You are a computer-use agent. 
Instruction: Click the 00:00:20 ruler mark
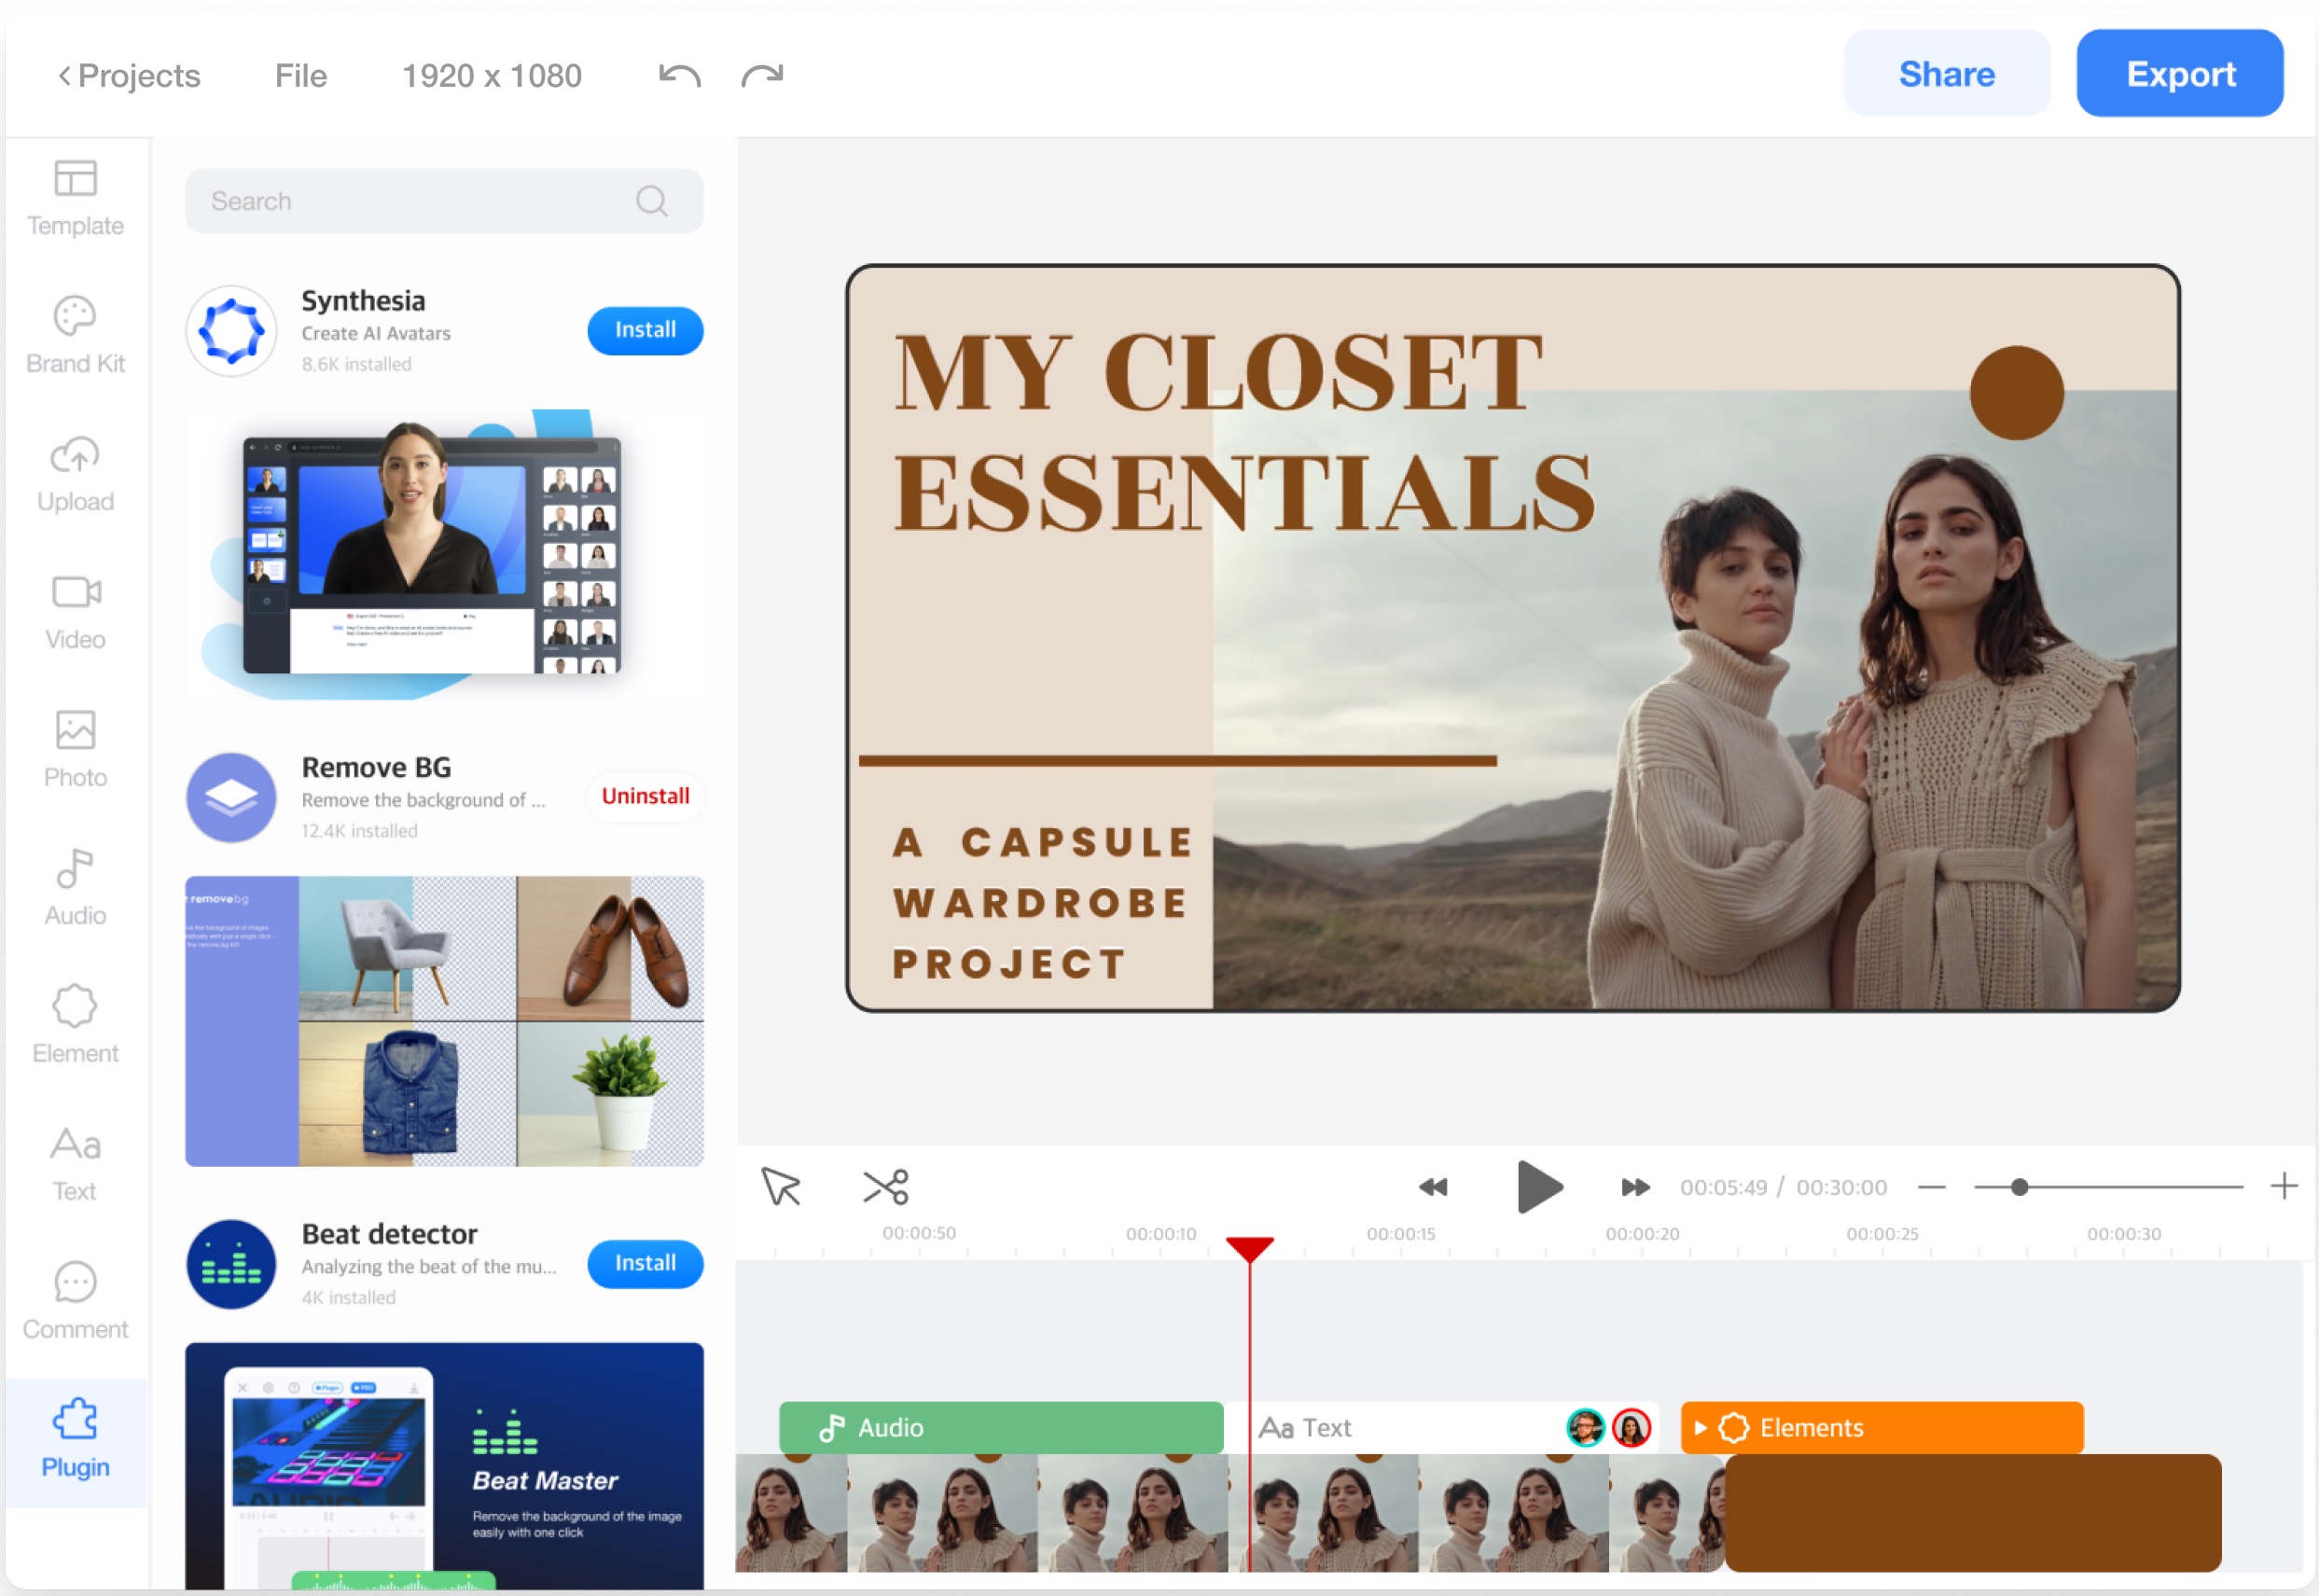(x=1642, y=1234)
